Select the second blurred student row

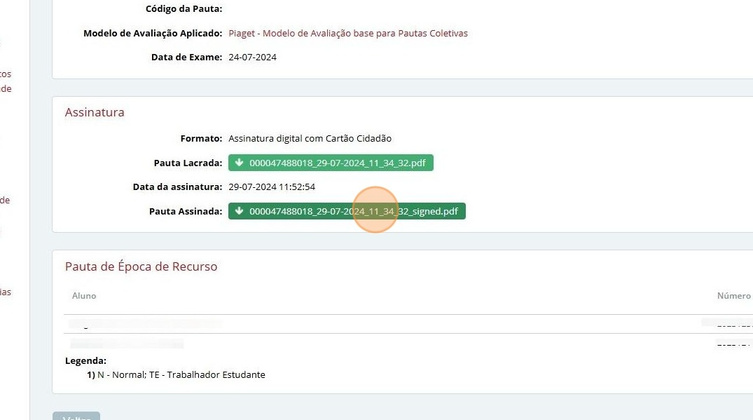pos(408,343)
